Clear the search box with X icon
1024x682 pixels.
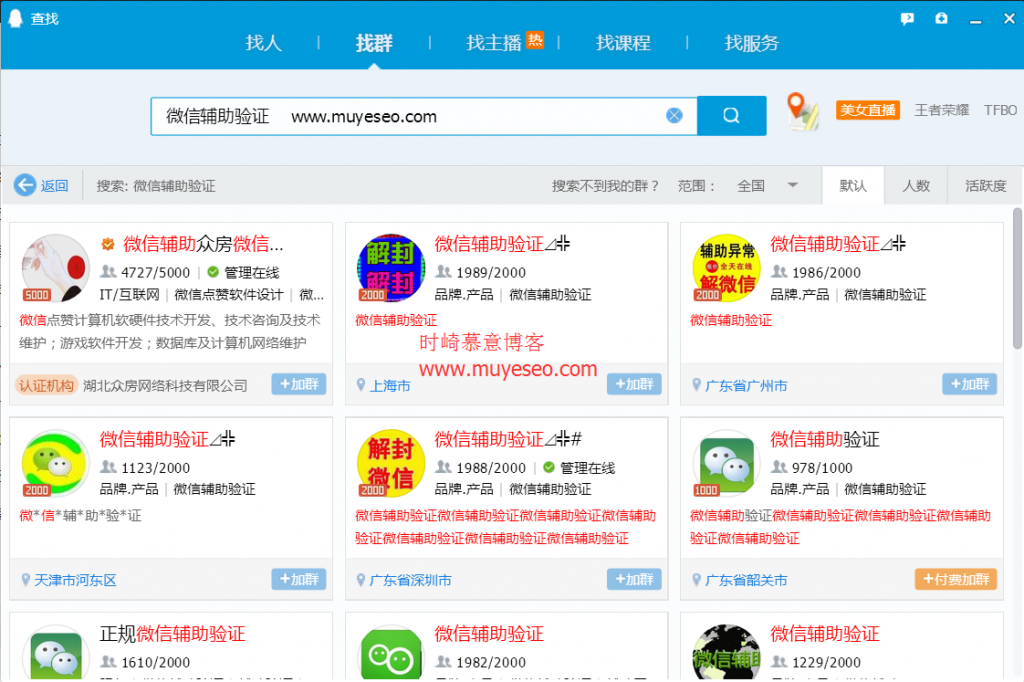[674, 116]
